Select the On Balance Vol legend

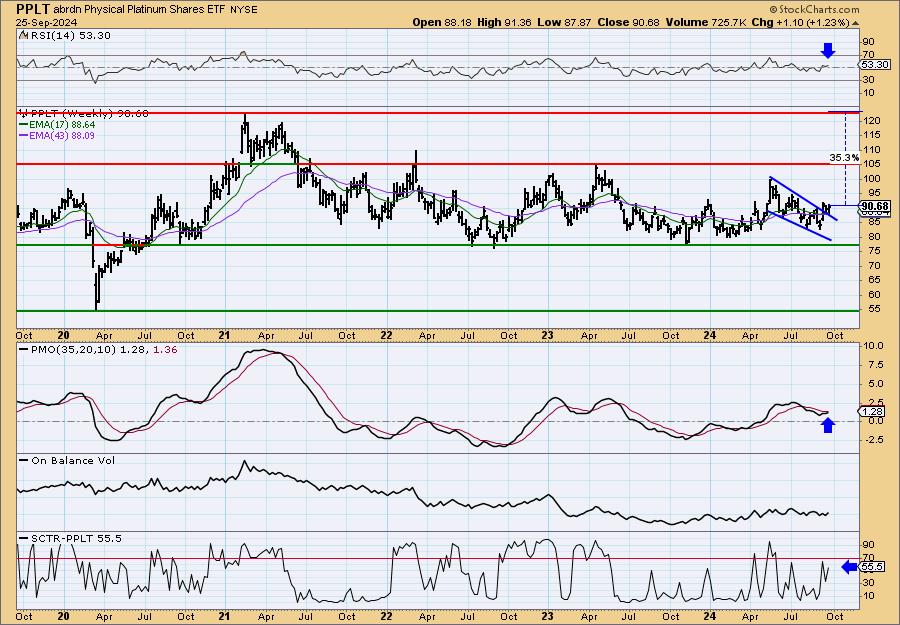pos(67,460)
